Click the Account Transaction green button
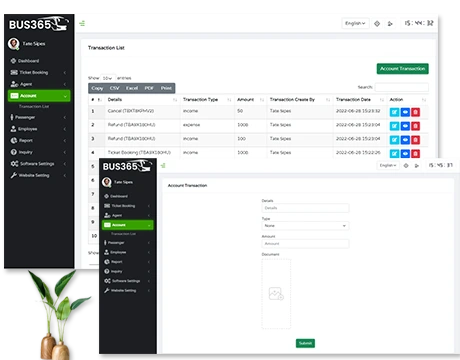 coord(403,69)
